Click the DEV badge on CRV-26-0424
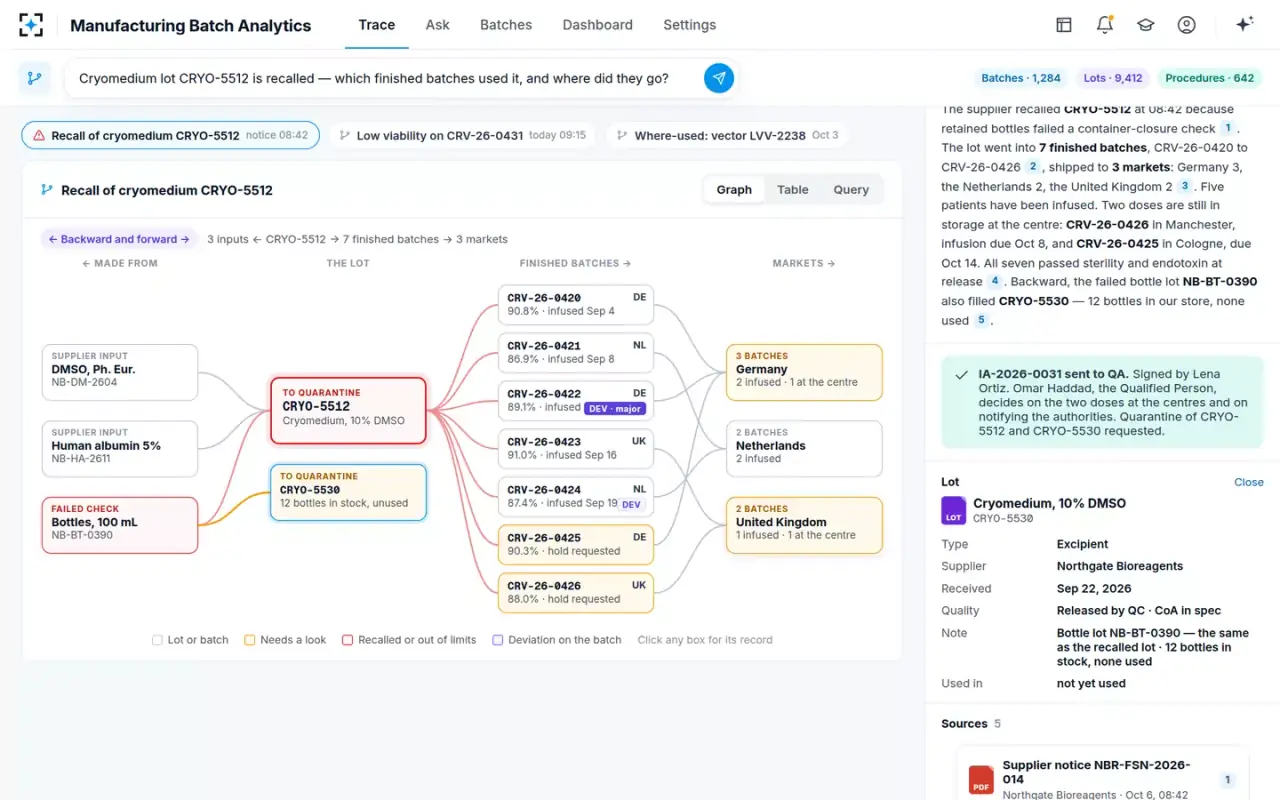1280x800 pixels. pos(631,504)
